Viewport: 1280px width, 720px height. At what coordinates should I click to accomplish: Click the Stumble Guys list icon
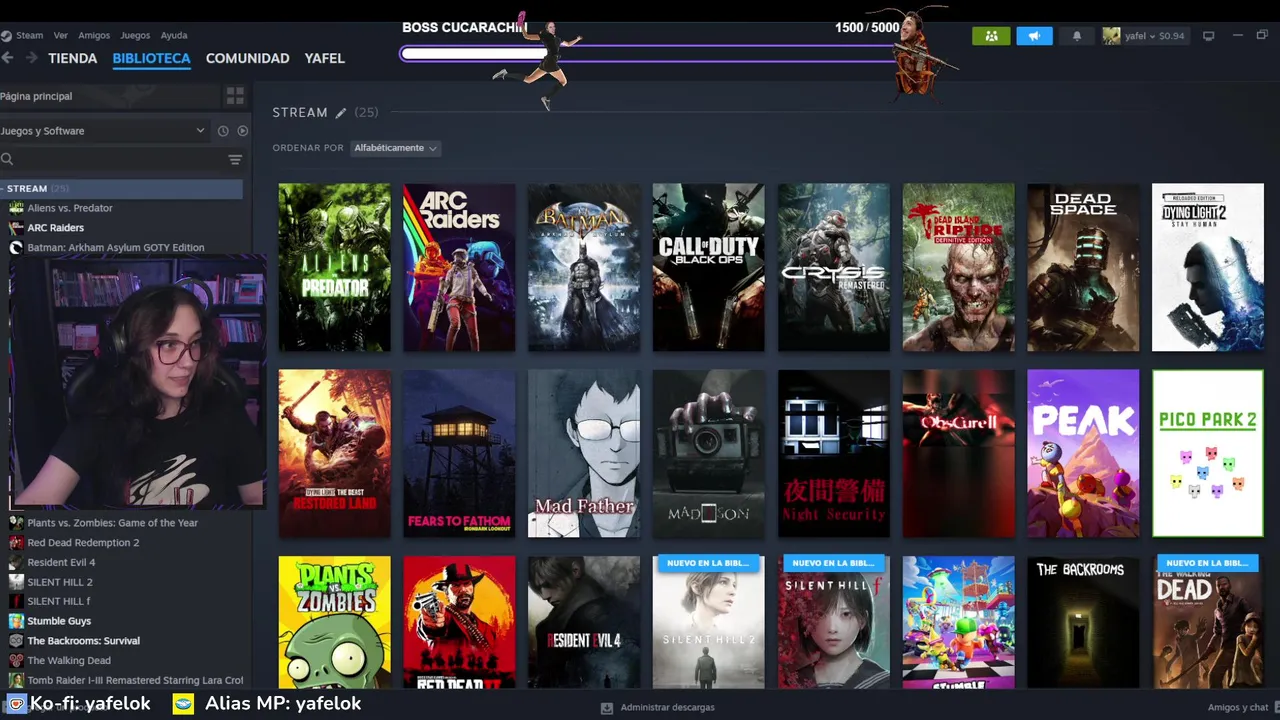click(x=16, y=621)
